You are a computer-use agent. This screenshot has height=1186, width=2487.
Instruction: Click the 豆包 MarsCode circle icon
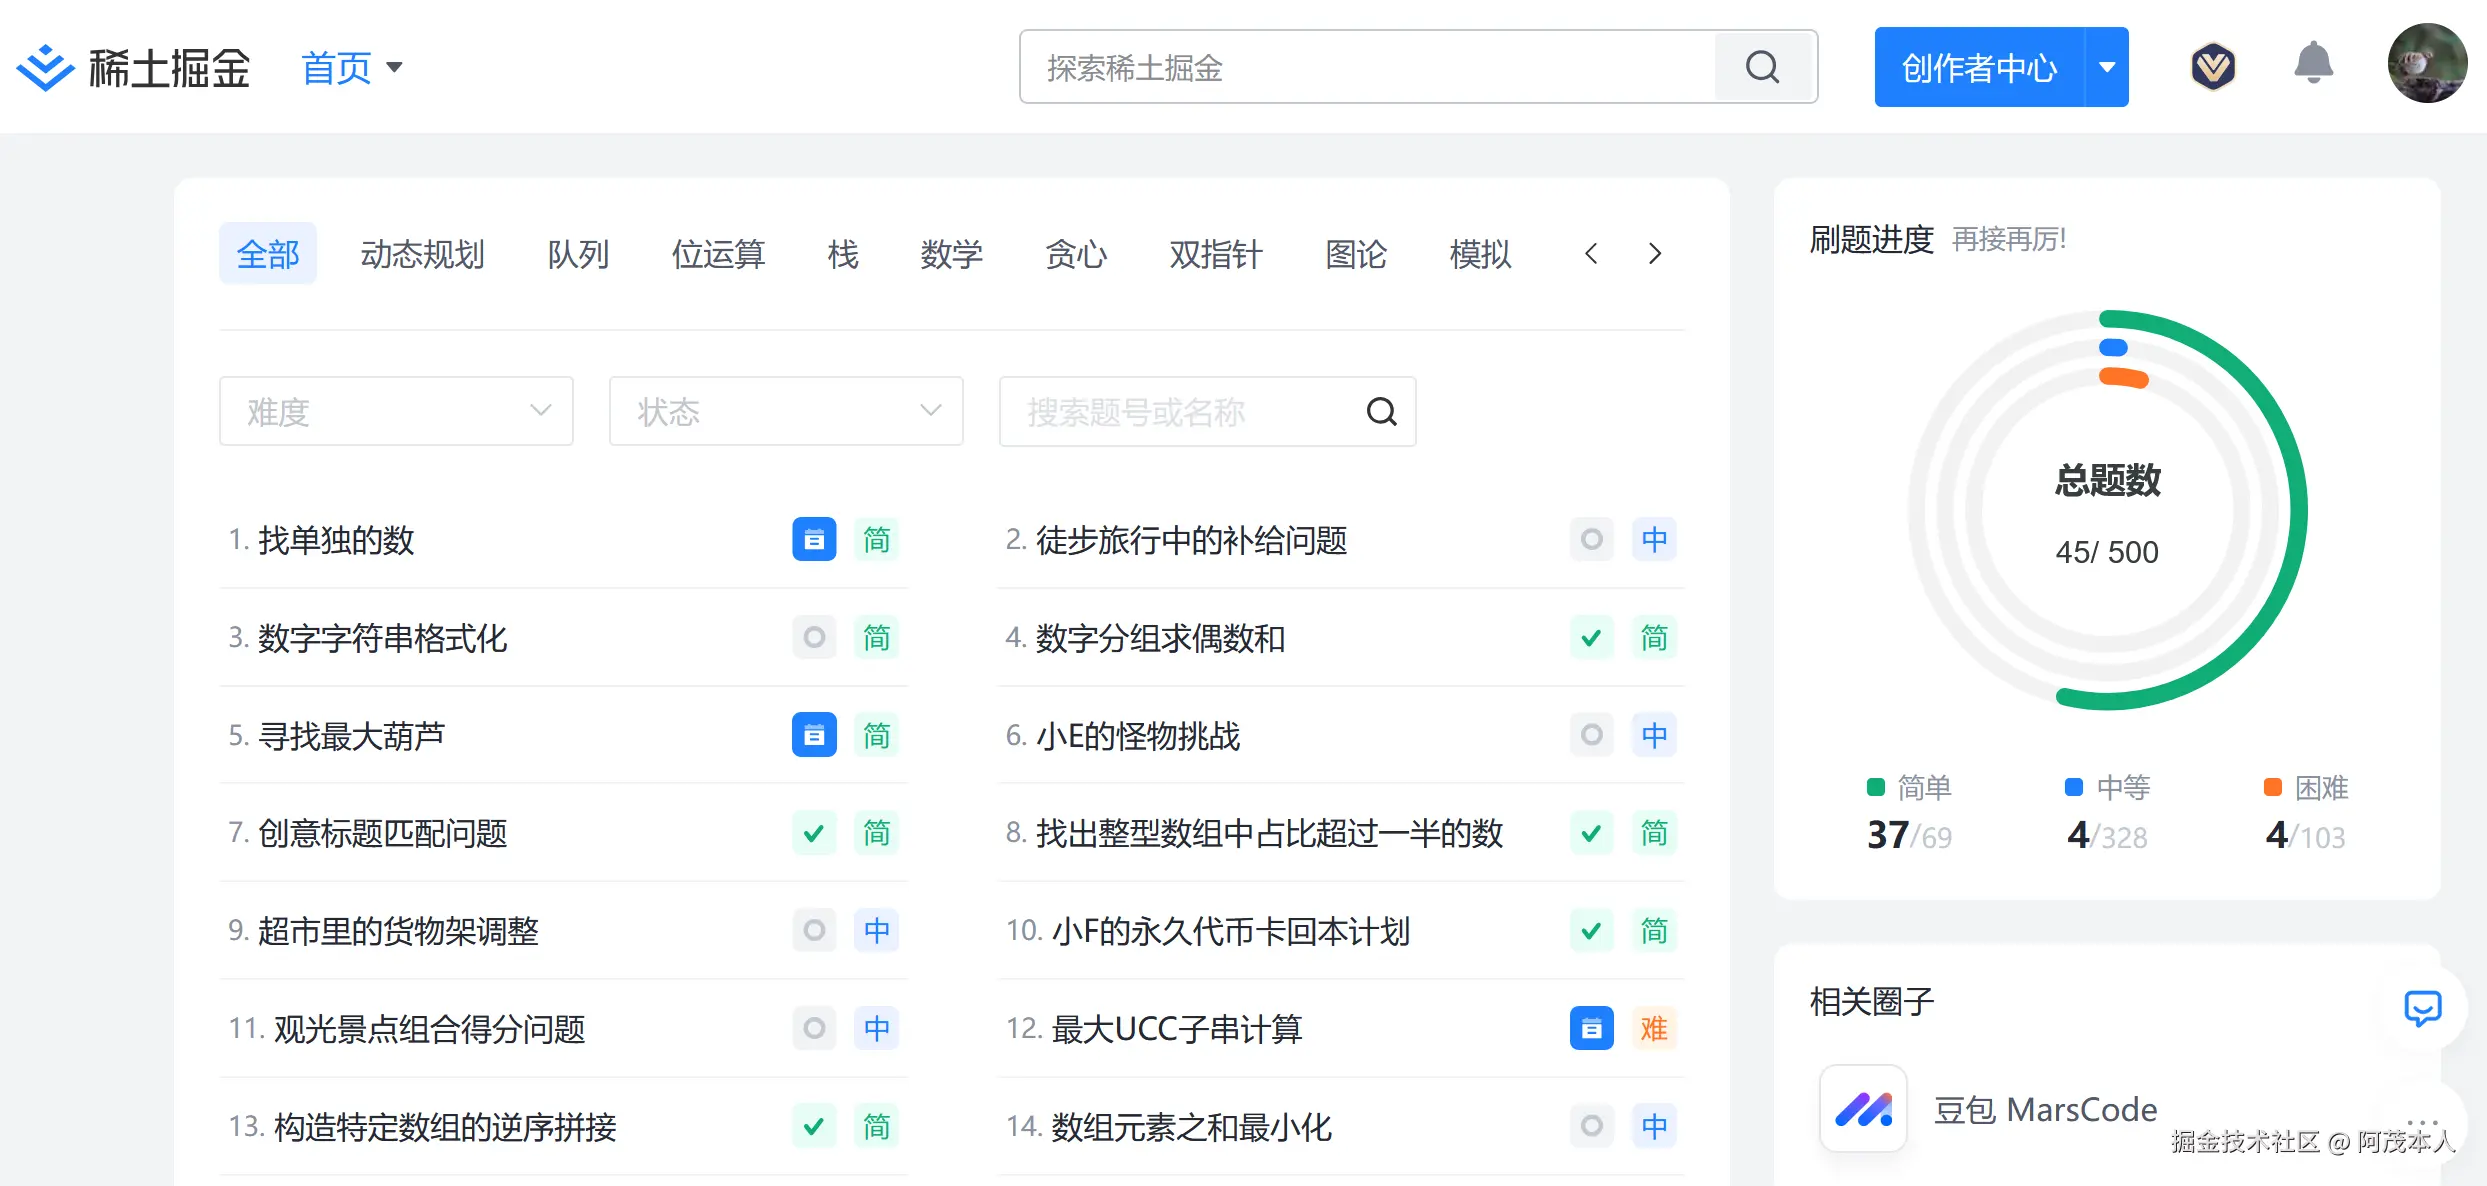click(x=1862, y=1109)
